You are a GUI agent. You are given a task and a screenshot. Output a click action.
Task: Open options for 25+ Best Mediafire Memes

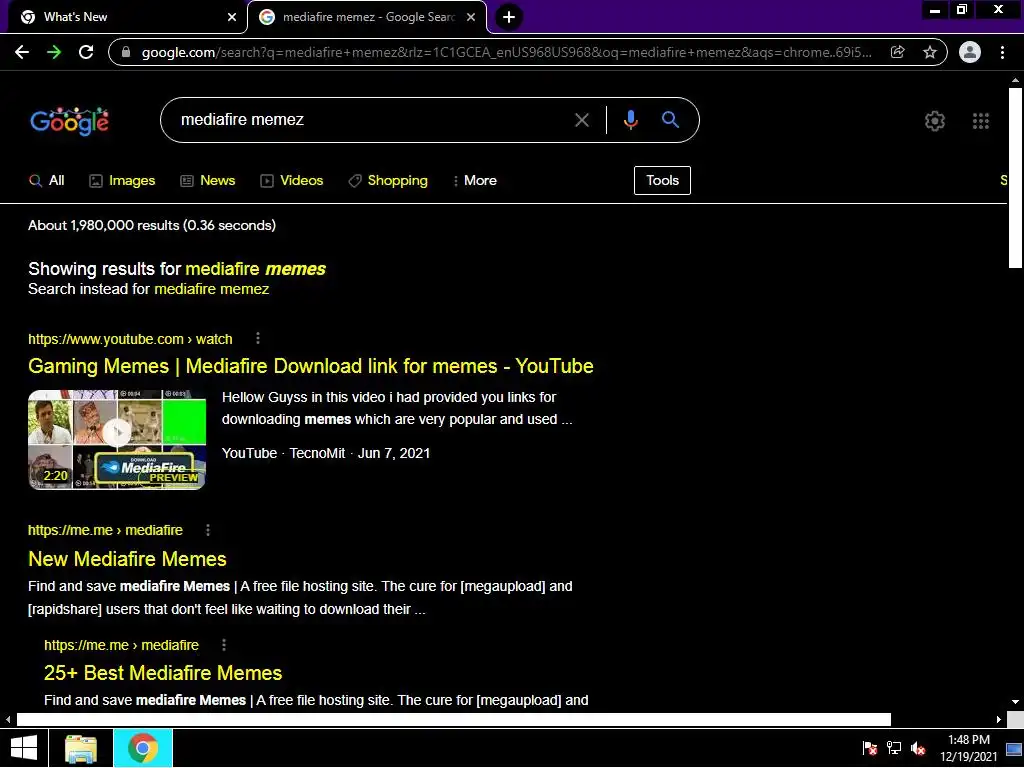point(224,645)
